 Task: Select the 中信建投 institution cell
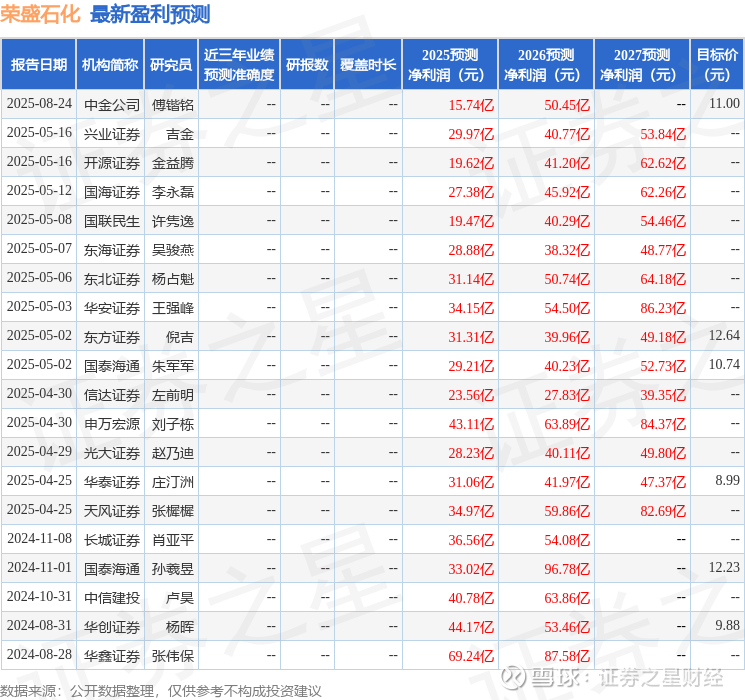(112, 598)
